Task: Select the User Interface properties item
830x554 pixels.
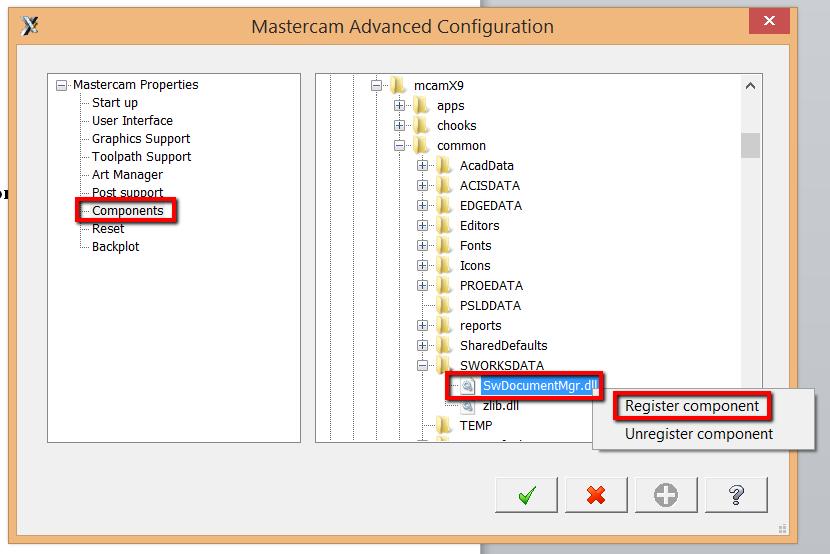Action: click(x=132, y=121)
